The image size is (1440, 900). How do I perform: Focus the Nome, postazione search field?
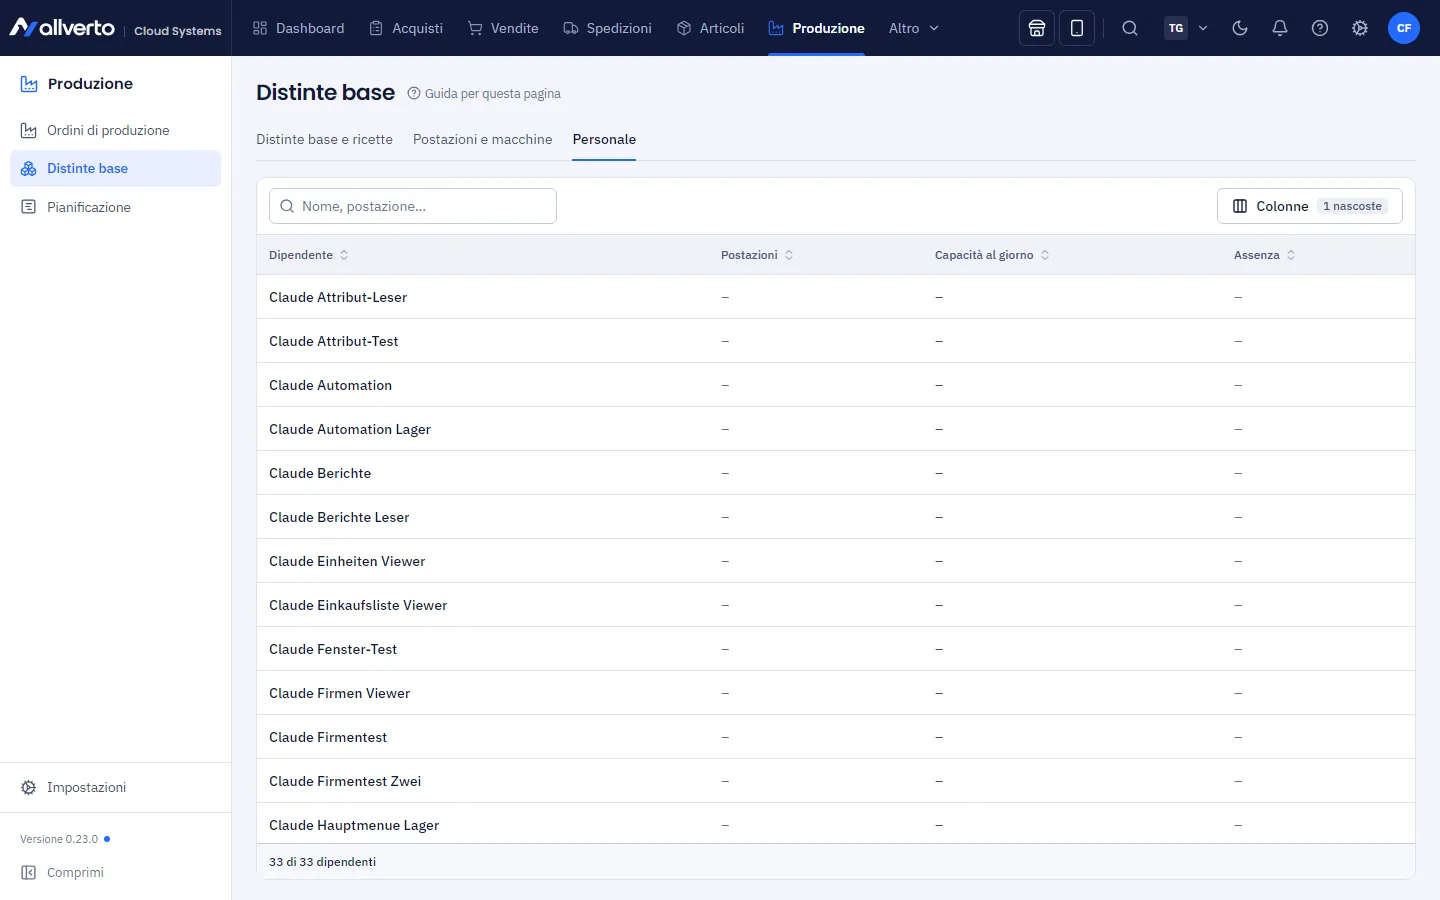[x=413, y=206]
